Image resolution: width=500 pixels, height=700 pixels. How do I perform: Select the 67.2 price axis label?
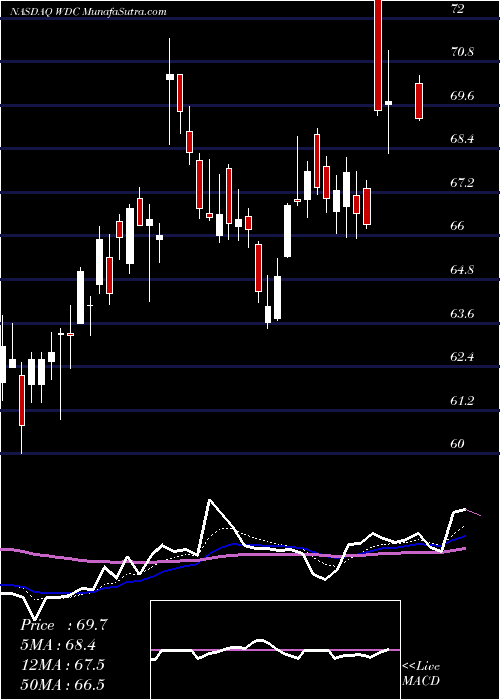(x=462, y=183)
